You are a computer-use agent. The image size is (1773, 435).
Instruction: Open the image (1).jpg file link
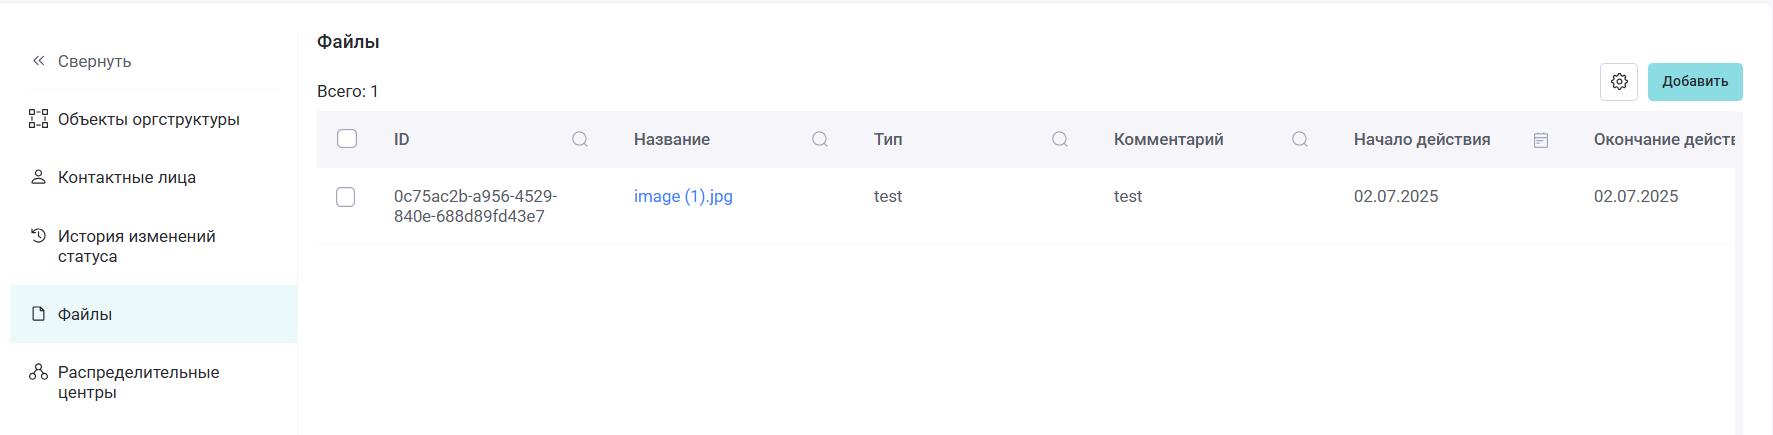[x=683, y=196]
